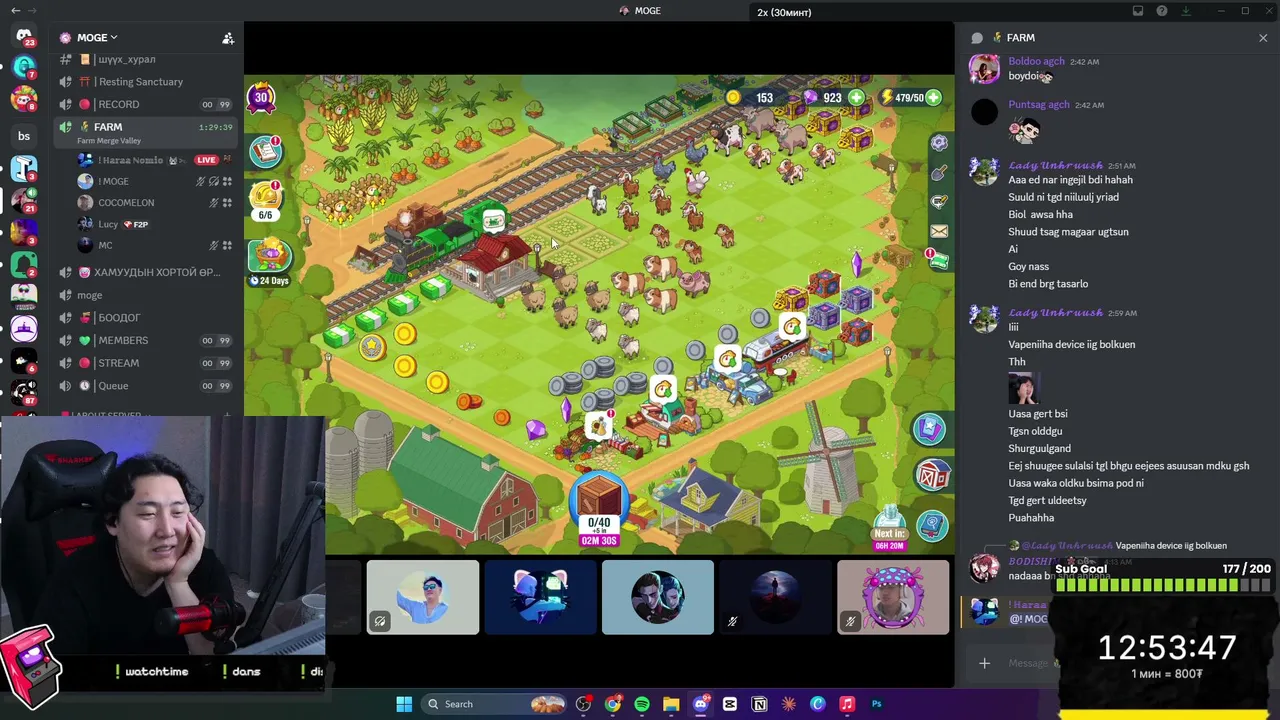Click the invite members icon beside MOGE
The width and height of the screenshot is (1280, 720).
click(x=228, y=38)
